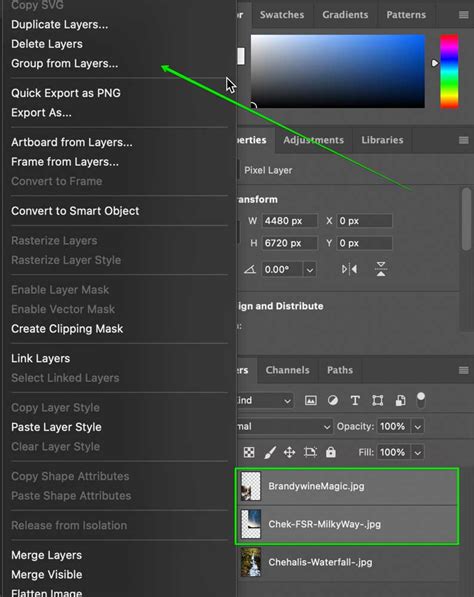Choose Delete Layers menu entry
474x597 pixels.
(x=47, y=44)
